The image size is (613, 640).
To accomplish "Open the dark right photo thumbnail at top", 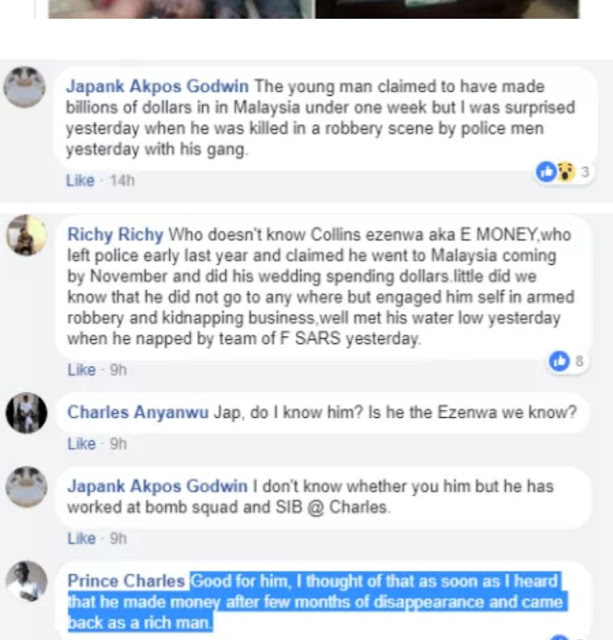I will click(x=447, y=9).
